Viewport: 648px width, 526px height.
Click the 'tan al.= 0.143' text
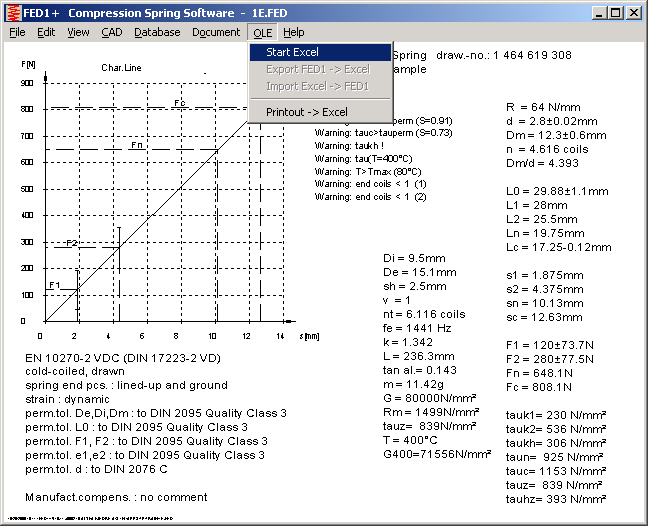click(419, 370)
